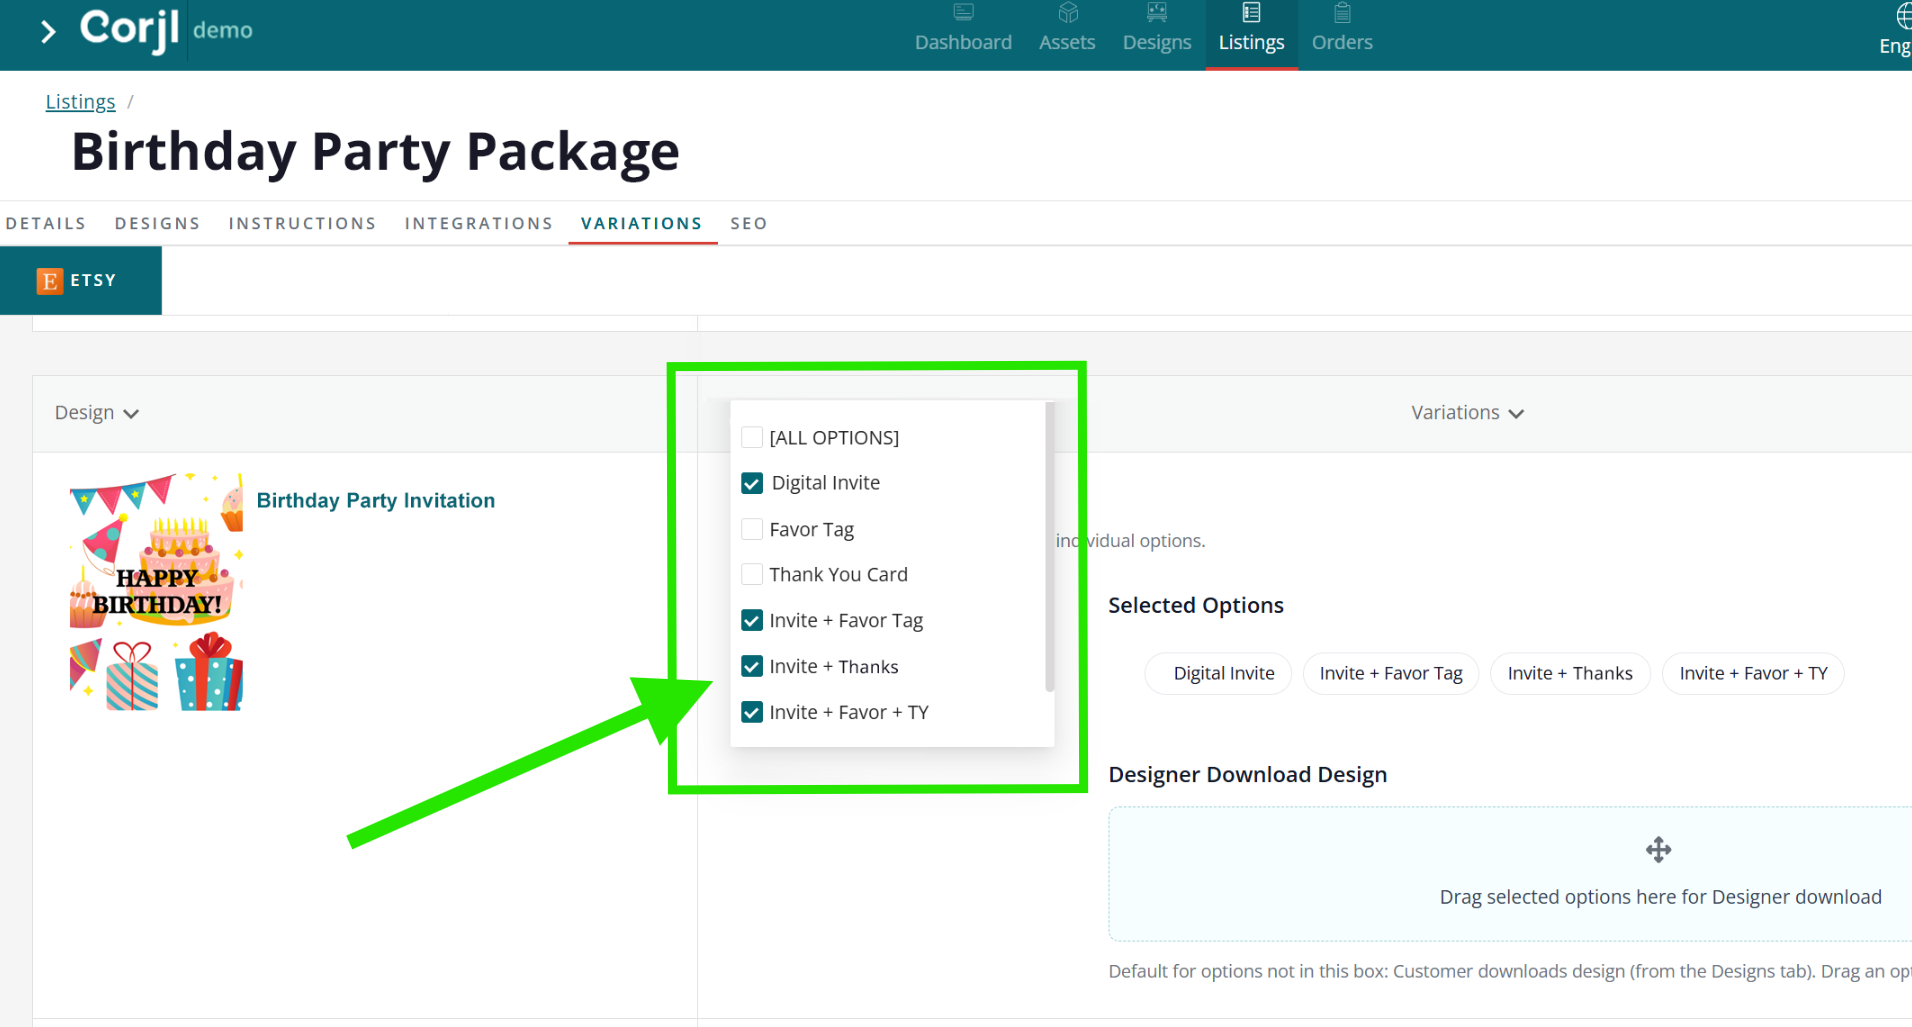Click the globe language icon

click(x=1903, y=16)
